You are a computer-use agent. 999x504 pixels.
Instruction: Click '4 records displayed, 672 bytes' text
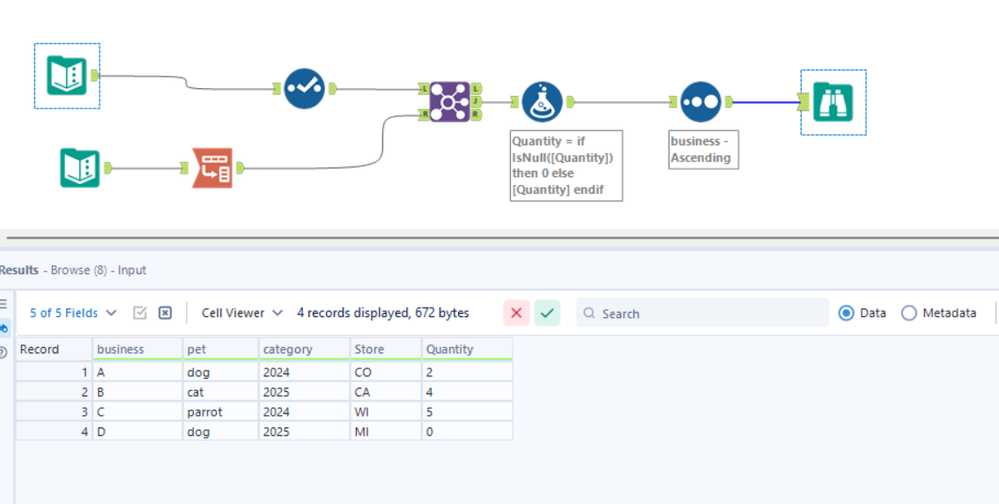[x=383, y=313]
